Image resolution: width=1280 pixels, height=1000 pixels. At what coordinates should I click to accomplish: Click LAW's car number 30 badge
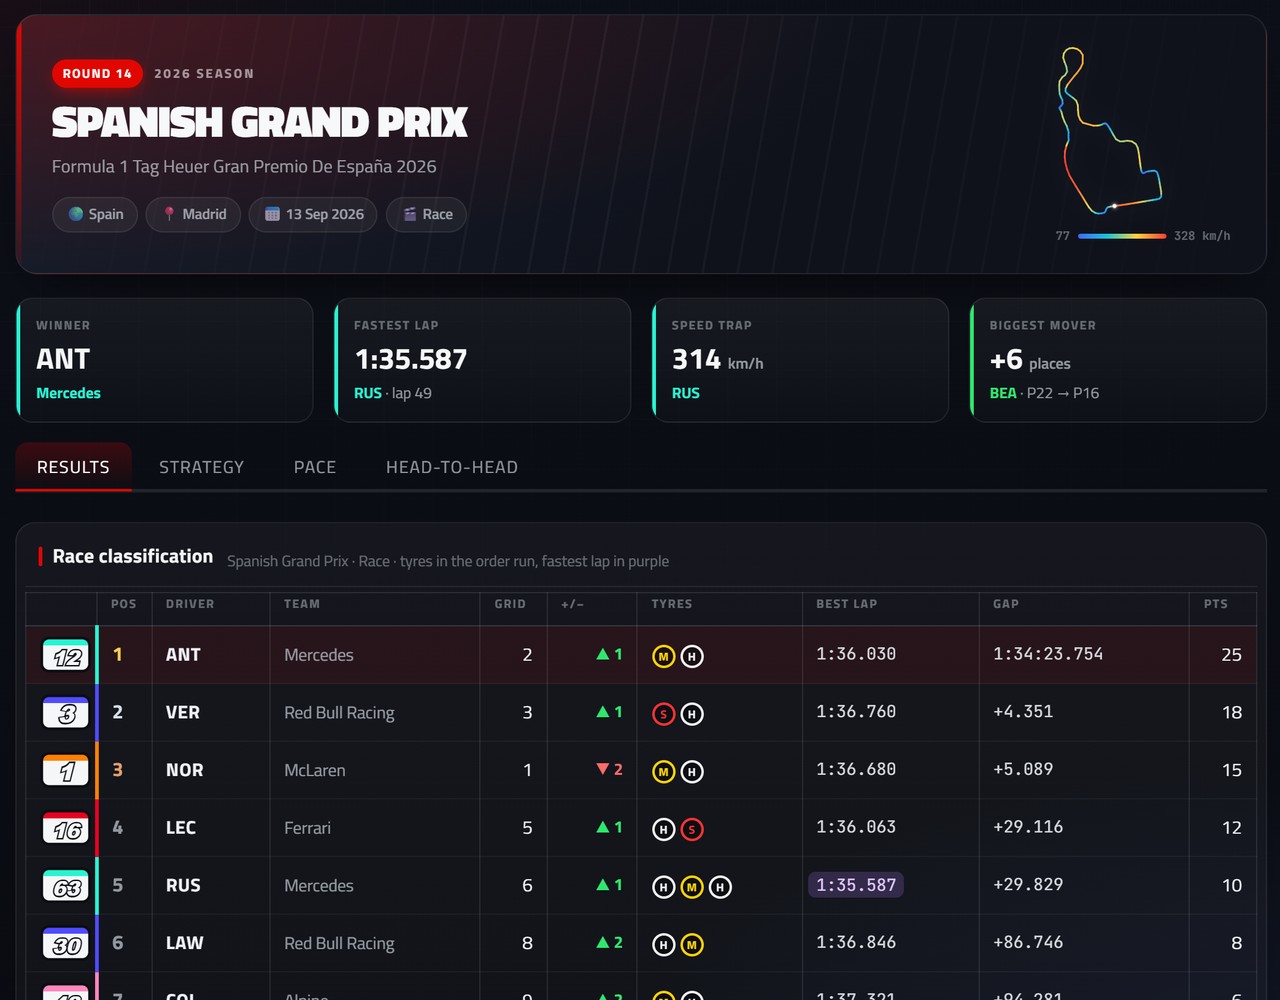point(66,943)
